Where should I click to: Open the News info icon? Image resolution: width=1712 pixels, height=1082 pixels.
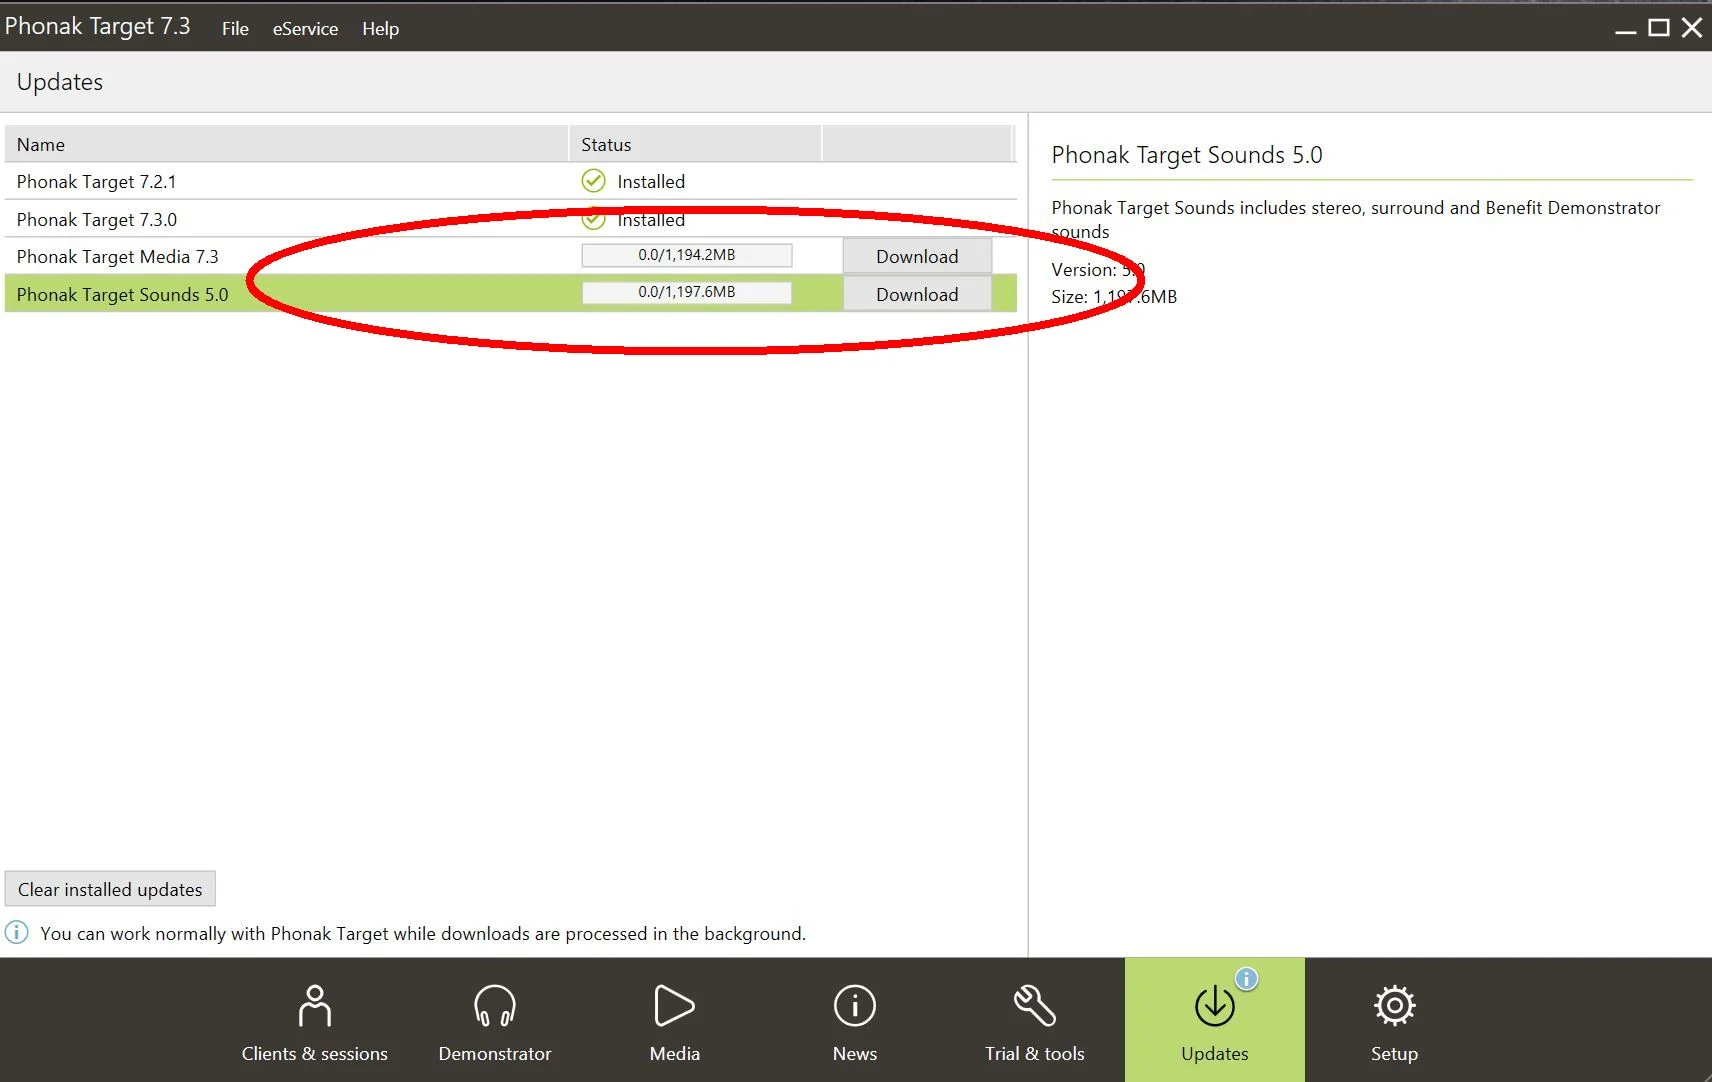tap(855, 1006)
